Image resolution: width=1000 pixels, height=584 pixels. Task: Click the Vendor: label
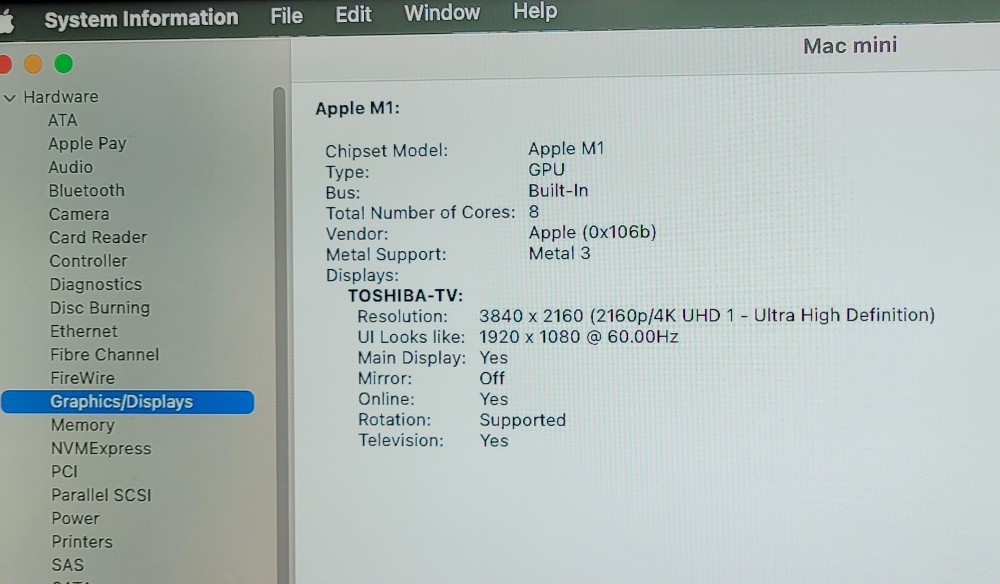point(357,234)
